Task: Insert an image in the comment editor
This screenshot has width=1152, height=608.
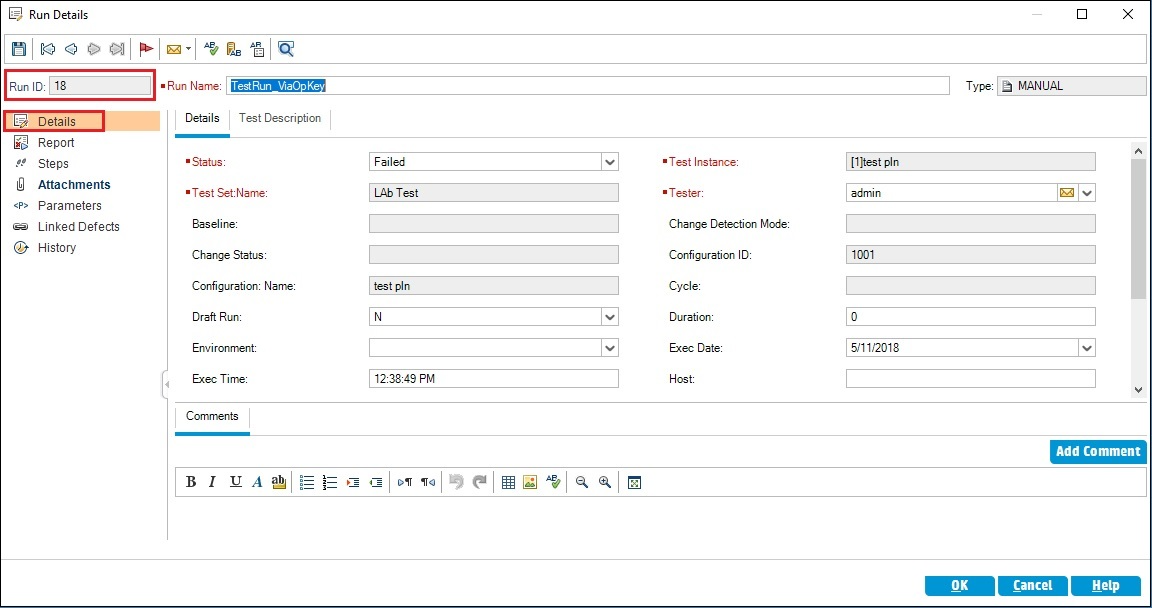Action: [x=530, y=482]
